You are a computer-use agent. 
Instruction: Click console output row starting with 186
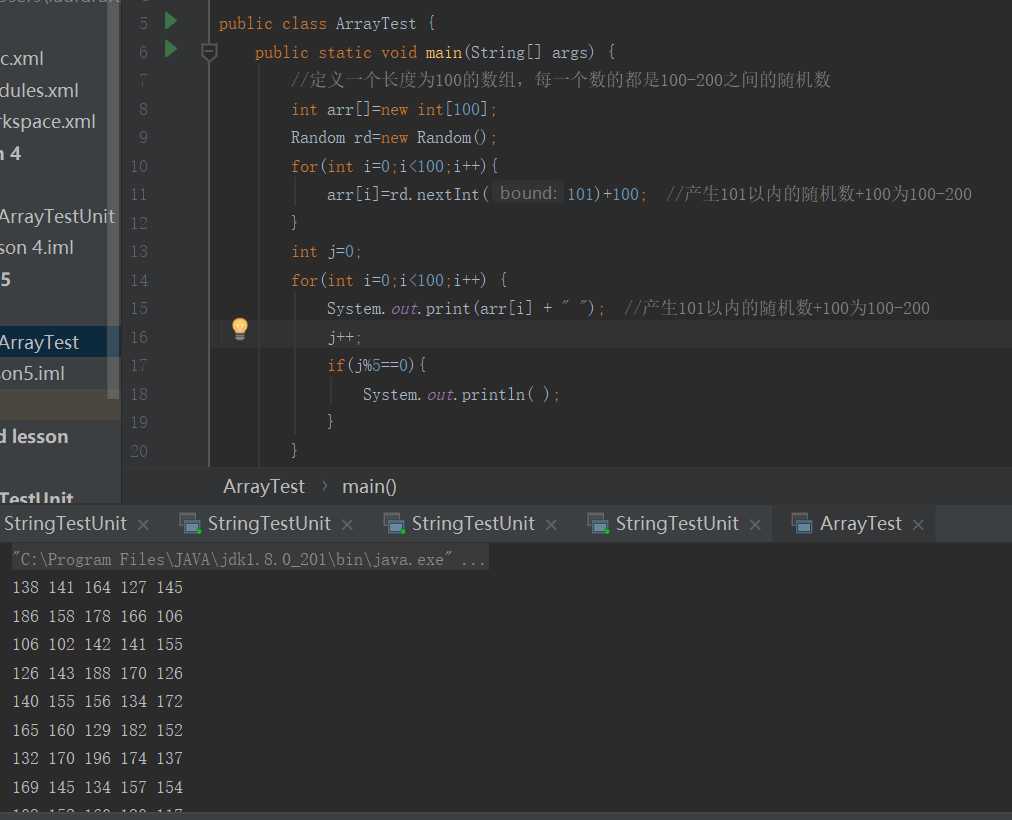pyautogui.click(x=97, y=616)
